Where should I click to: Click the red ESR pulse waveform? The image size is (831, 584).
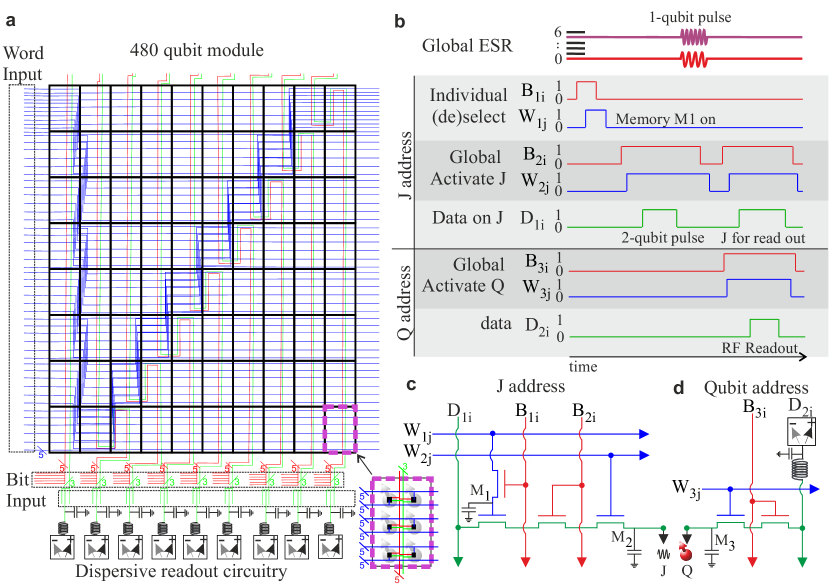[x=694, y=59]
